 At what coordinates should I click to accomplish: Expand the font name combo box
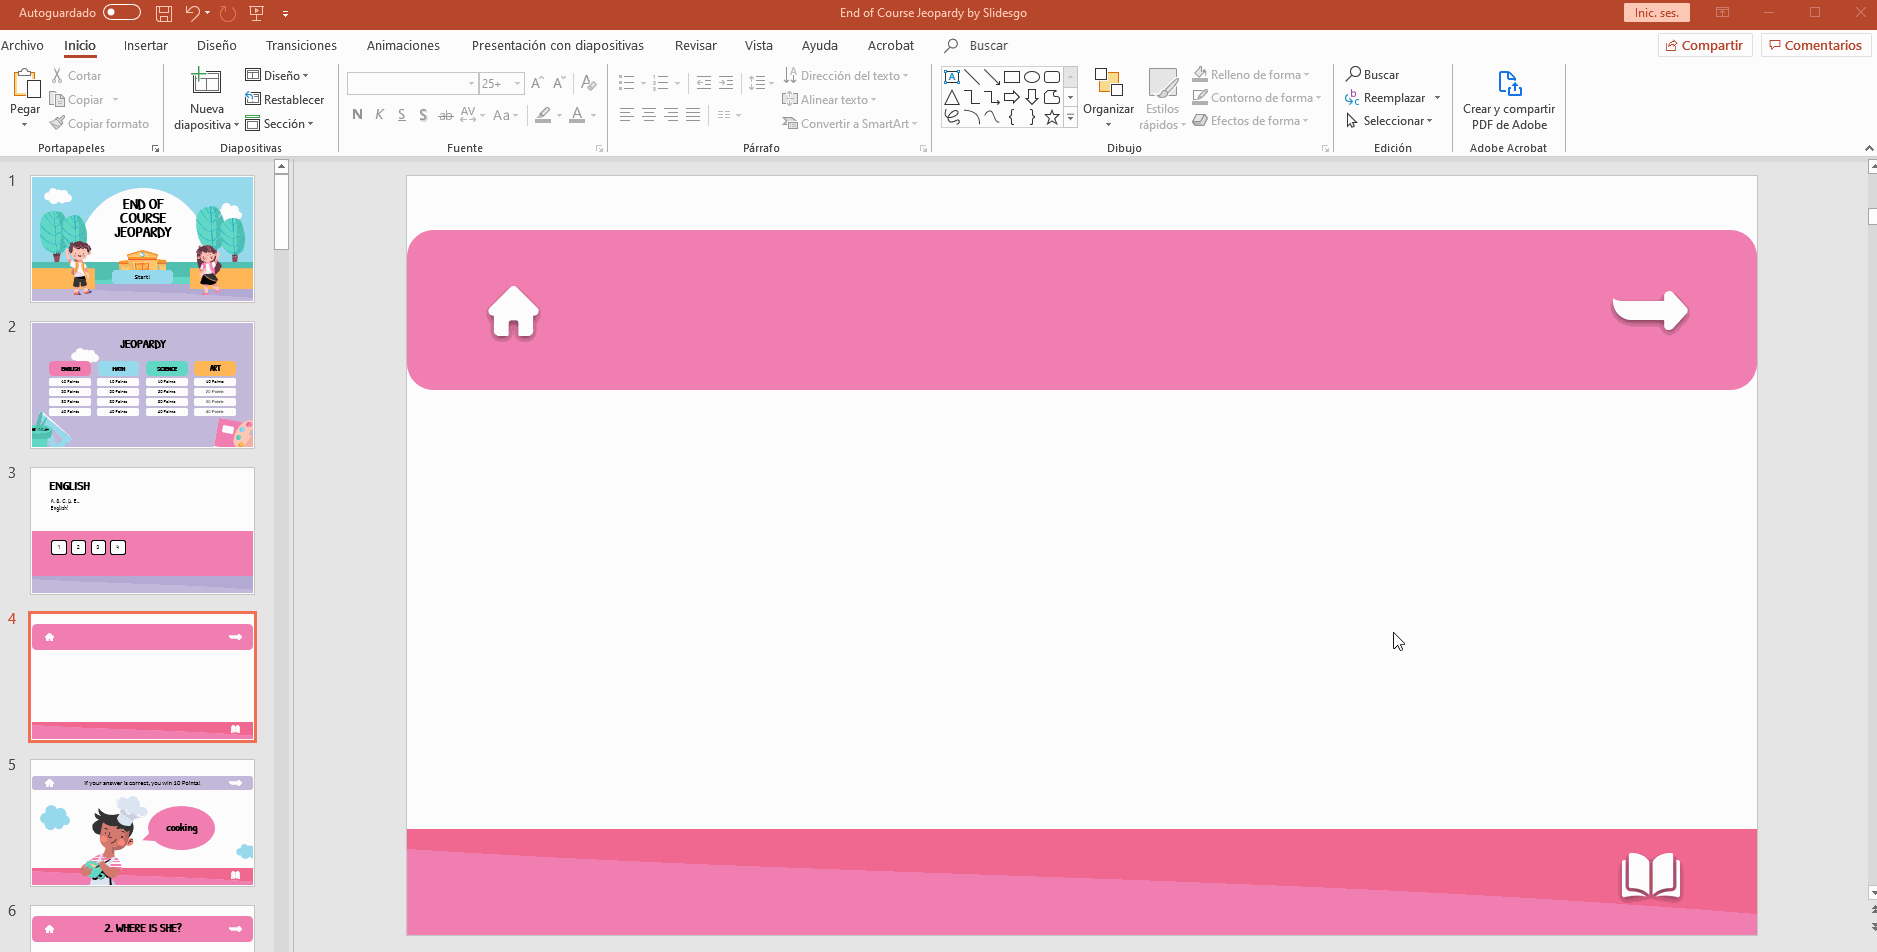click(471, 84)
